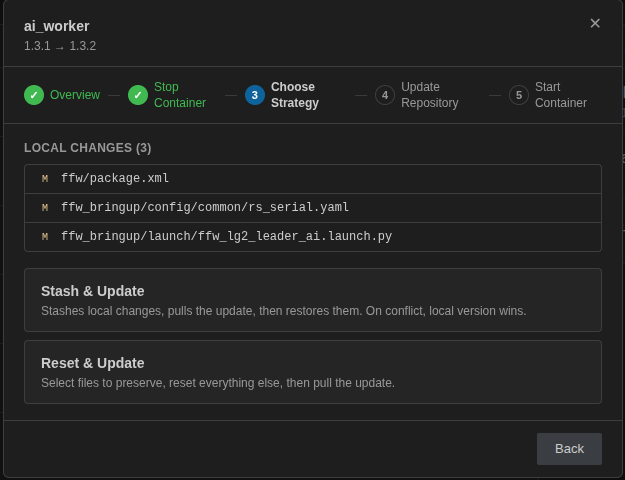Click the M status icon for ffw/package.xml
625x480 pixels.
[x=45, y=179]
